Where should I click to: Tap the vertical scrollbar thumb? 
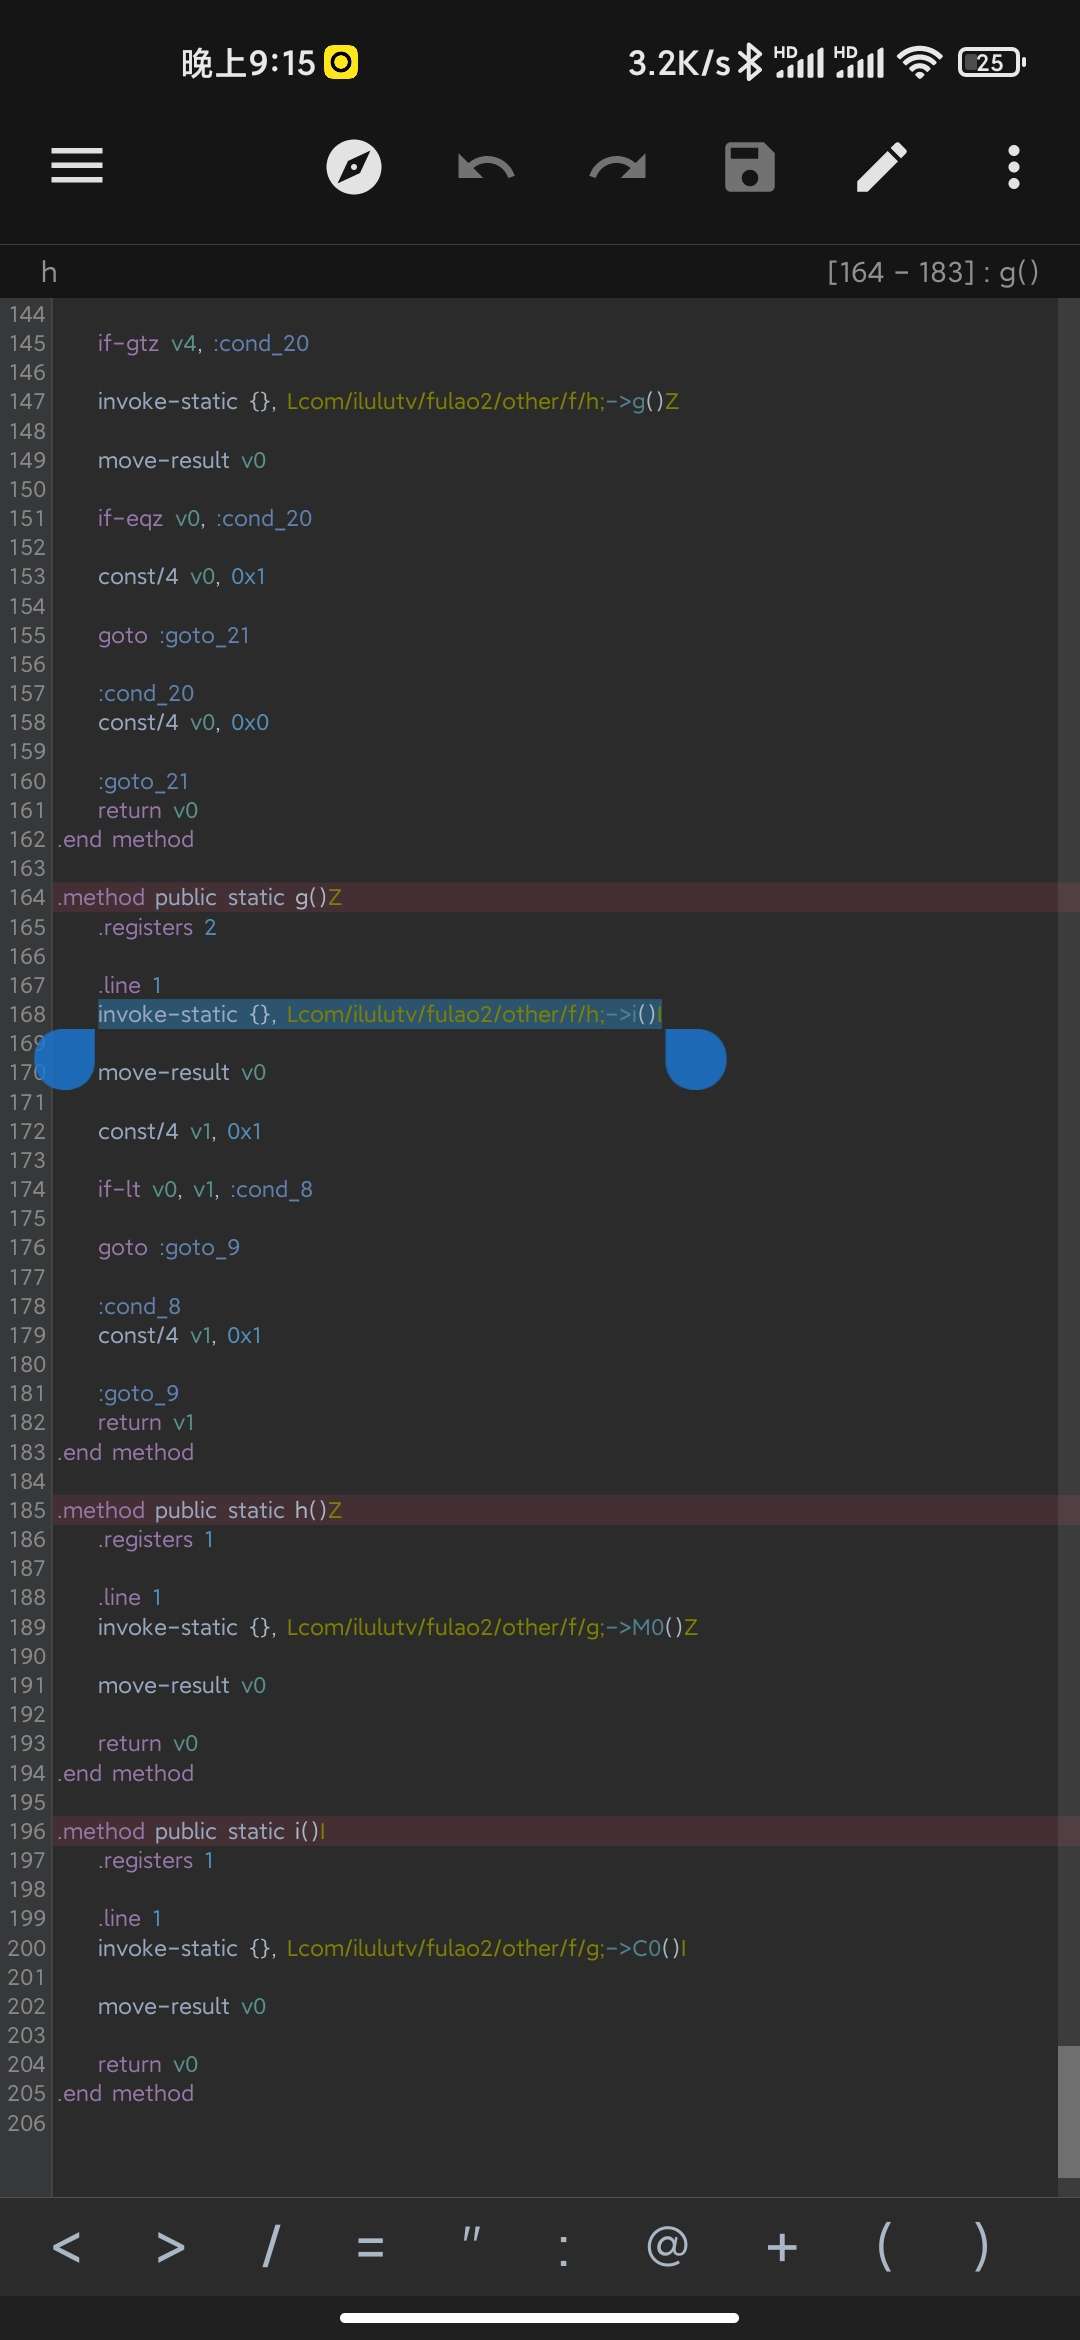(1068, 2110)
